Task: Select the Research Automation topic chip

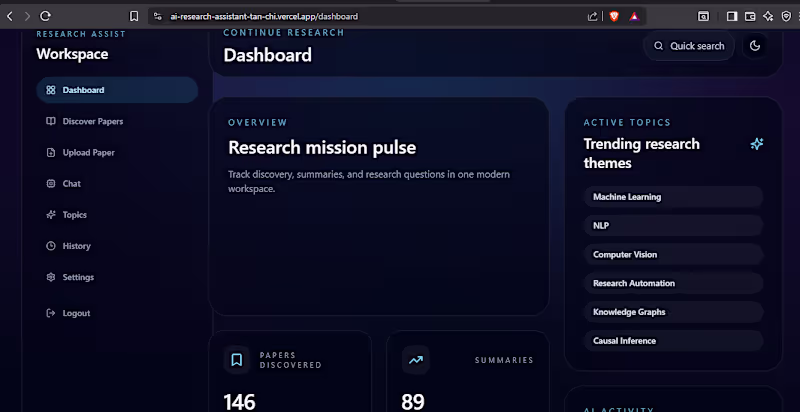Action: pyautogui.click(x=673, y=283)
